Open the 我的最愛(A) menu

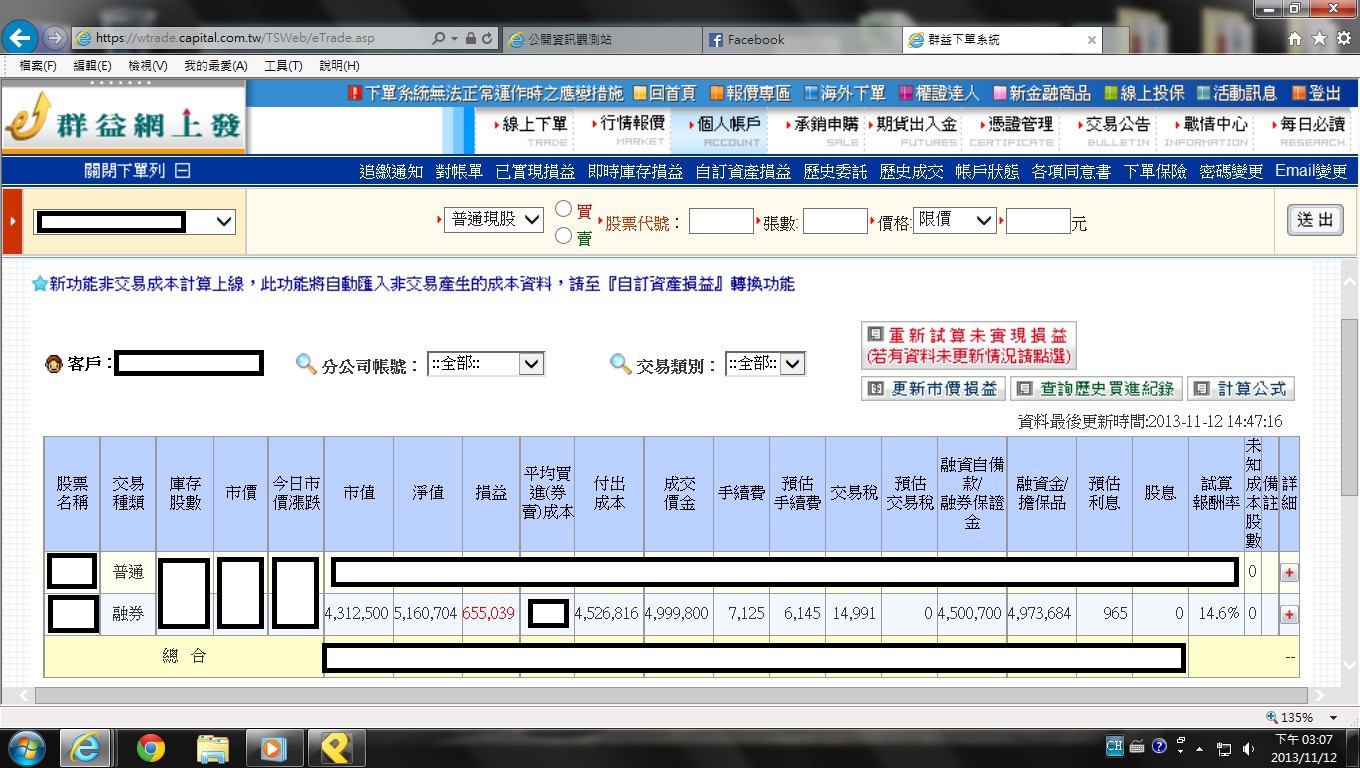point(215,66)
